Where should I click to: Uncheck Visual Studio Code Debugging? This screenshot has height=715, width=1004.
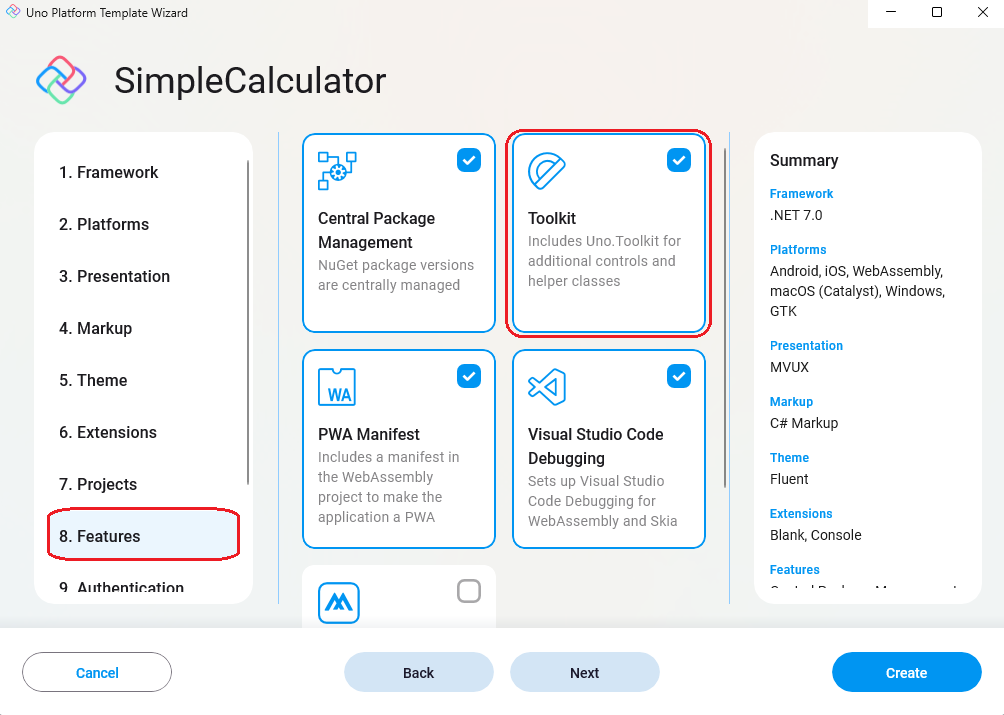pos(679,376)
